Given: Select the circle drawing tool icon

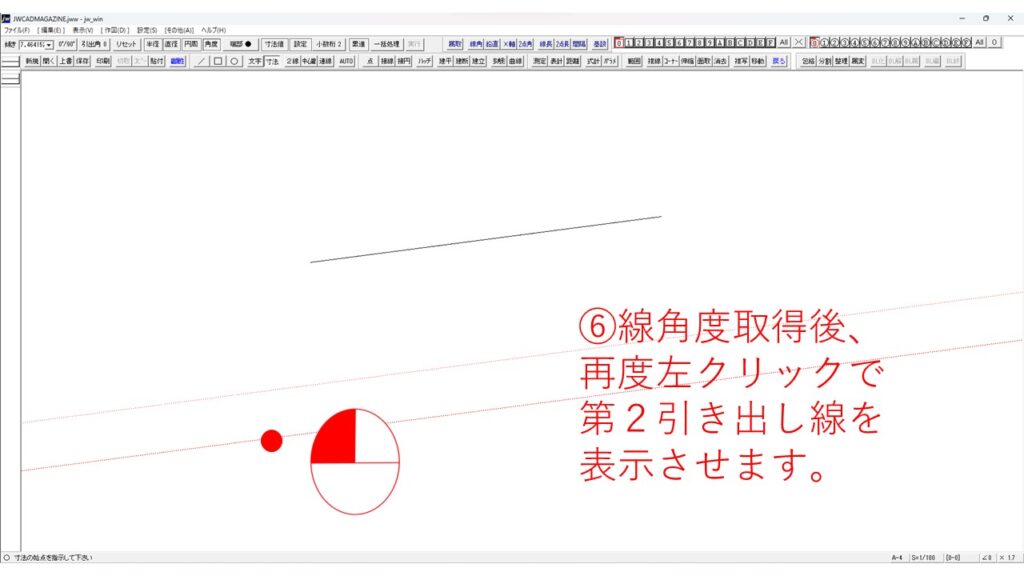Looking at the screenshot, I should (234, 61).
